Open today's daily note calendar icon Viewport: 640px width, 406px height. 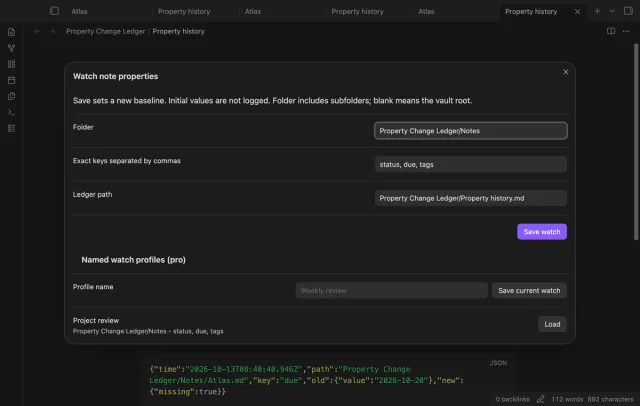(11, 80)
